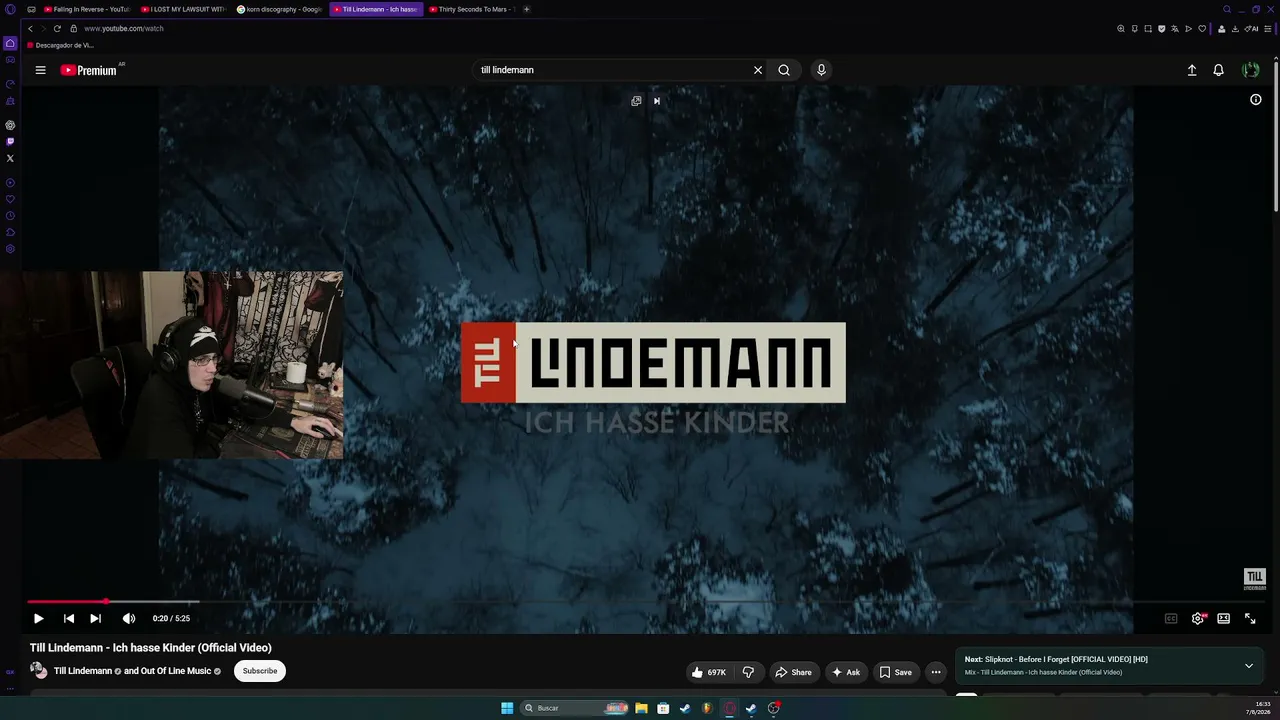This screenshot has width=1280, height=720.
Task: Go back in browser history
Action: click(x=30, y=28)
